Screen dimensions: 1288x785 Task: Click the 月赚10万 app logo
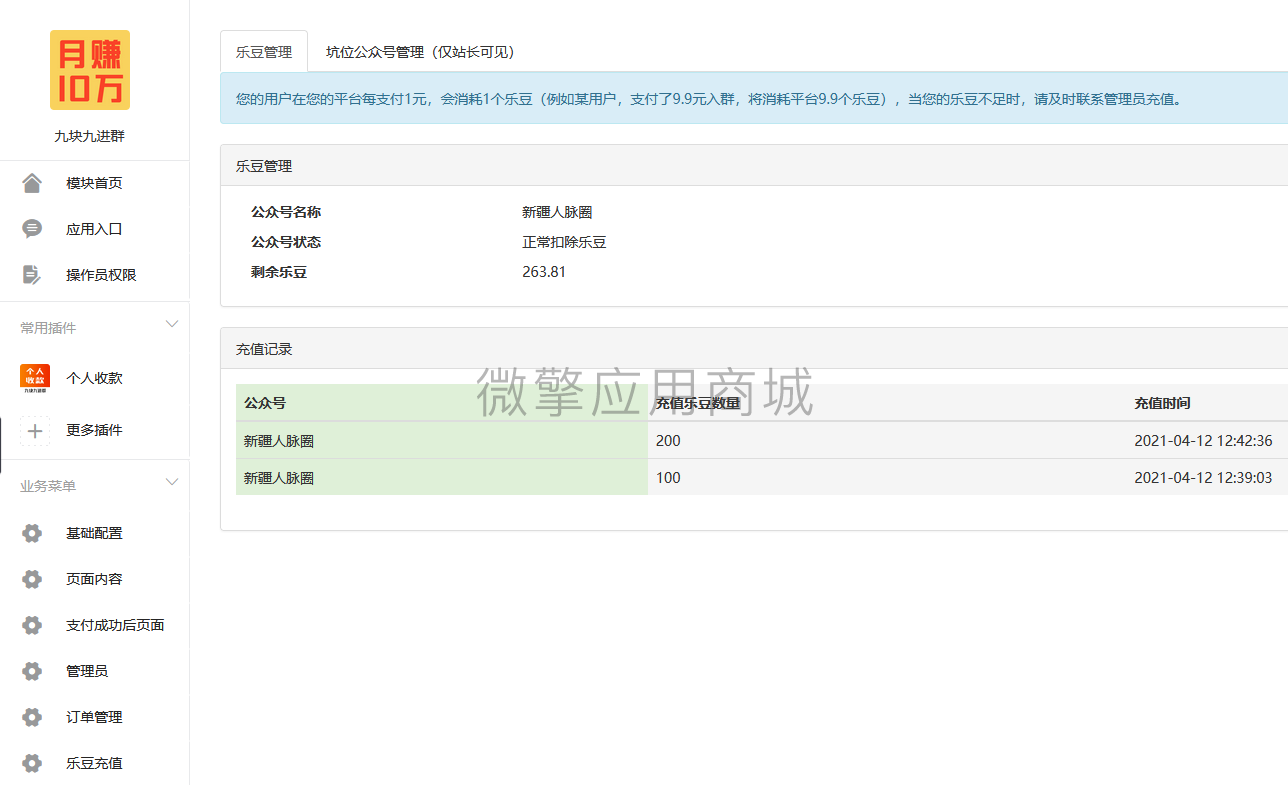(90, 70)
